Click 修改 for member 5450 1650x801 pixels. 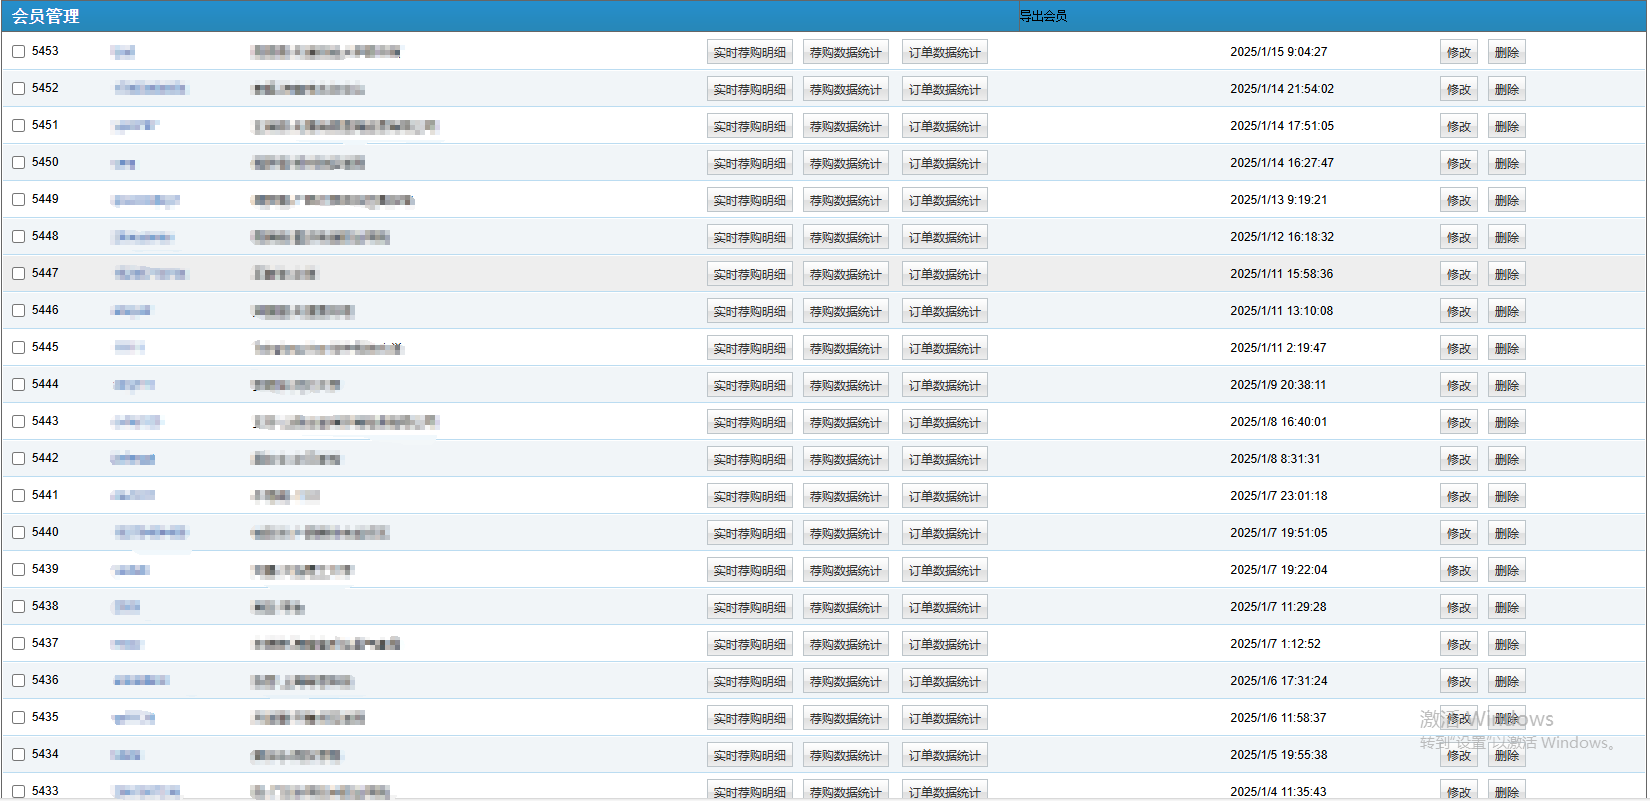(x=1458, y=164)
